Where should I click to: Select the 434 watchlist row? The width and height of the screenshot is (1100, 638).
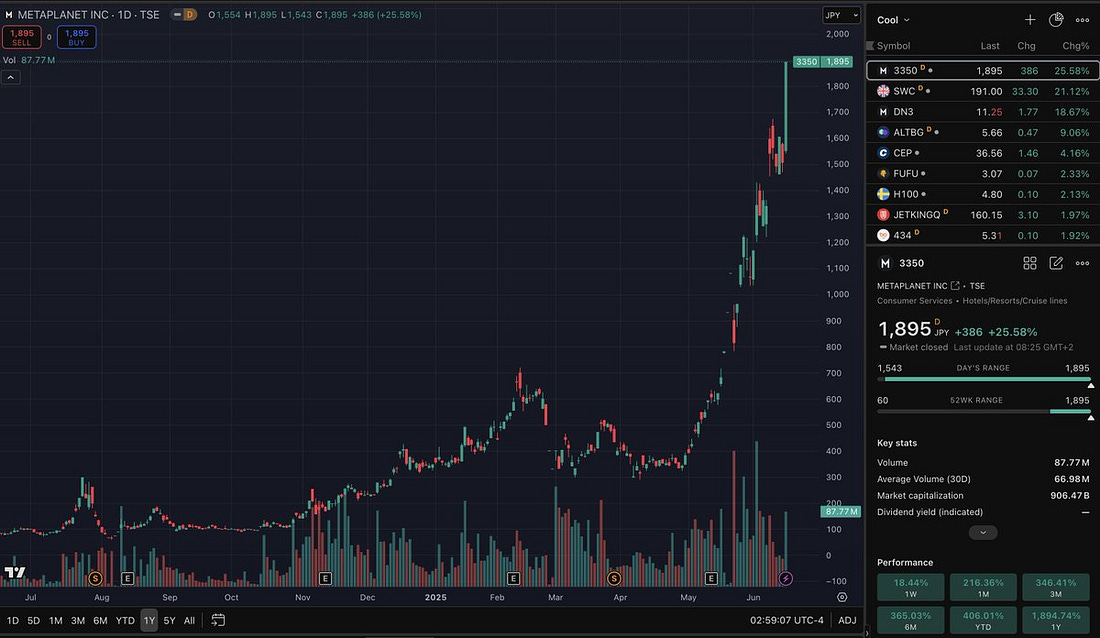pyautogui.click(x=983, y=235)
